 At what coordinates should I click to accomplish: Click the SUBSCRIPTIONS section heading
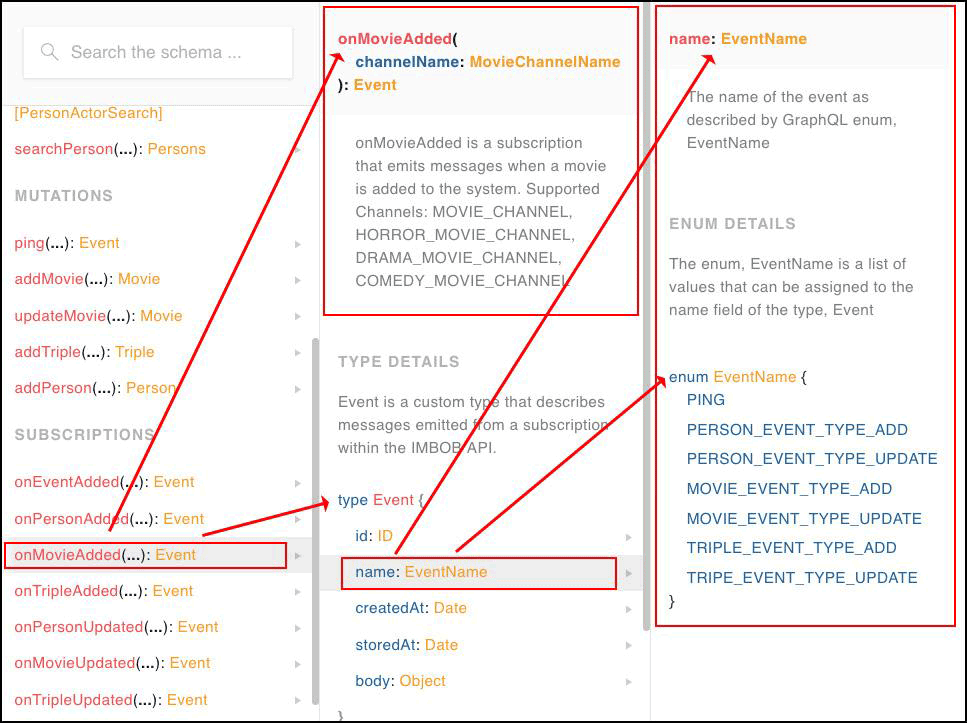click(84, 434)
